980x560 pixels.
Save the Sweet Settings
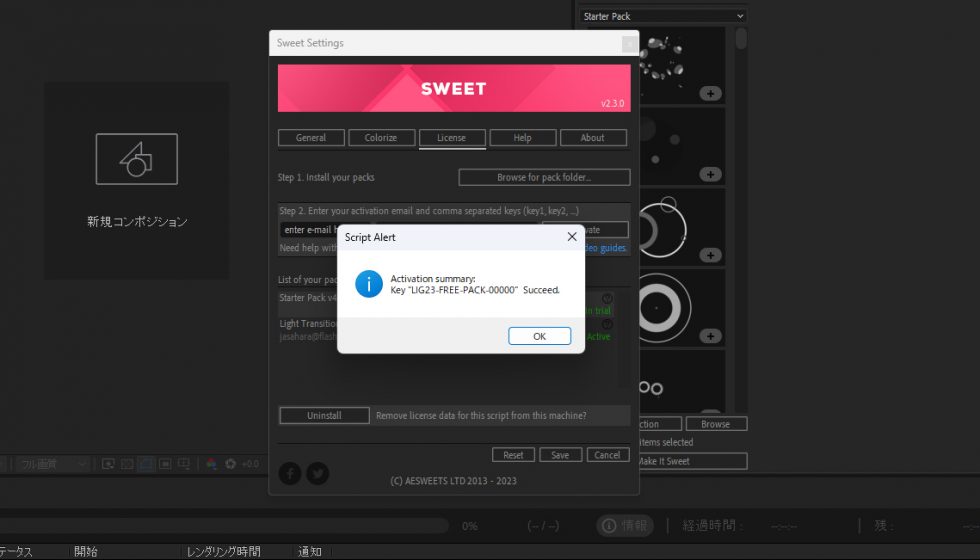tap(560, 455)
